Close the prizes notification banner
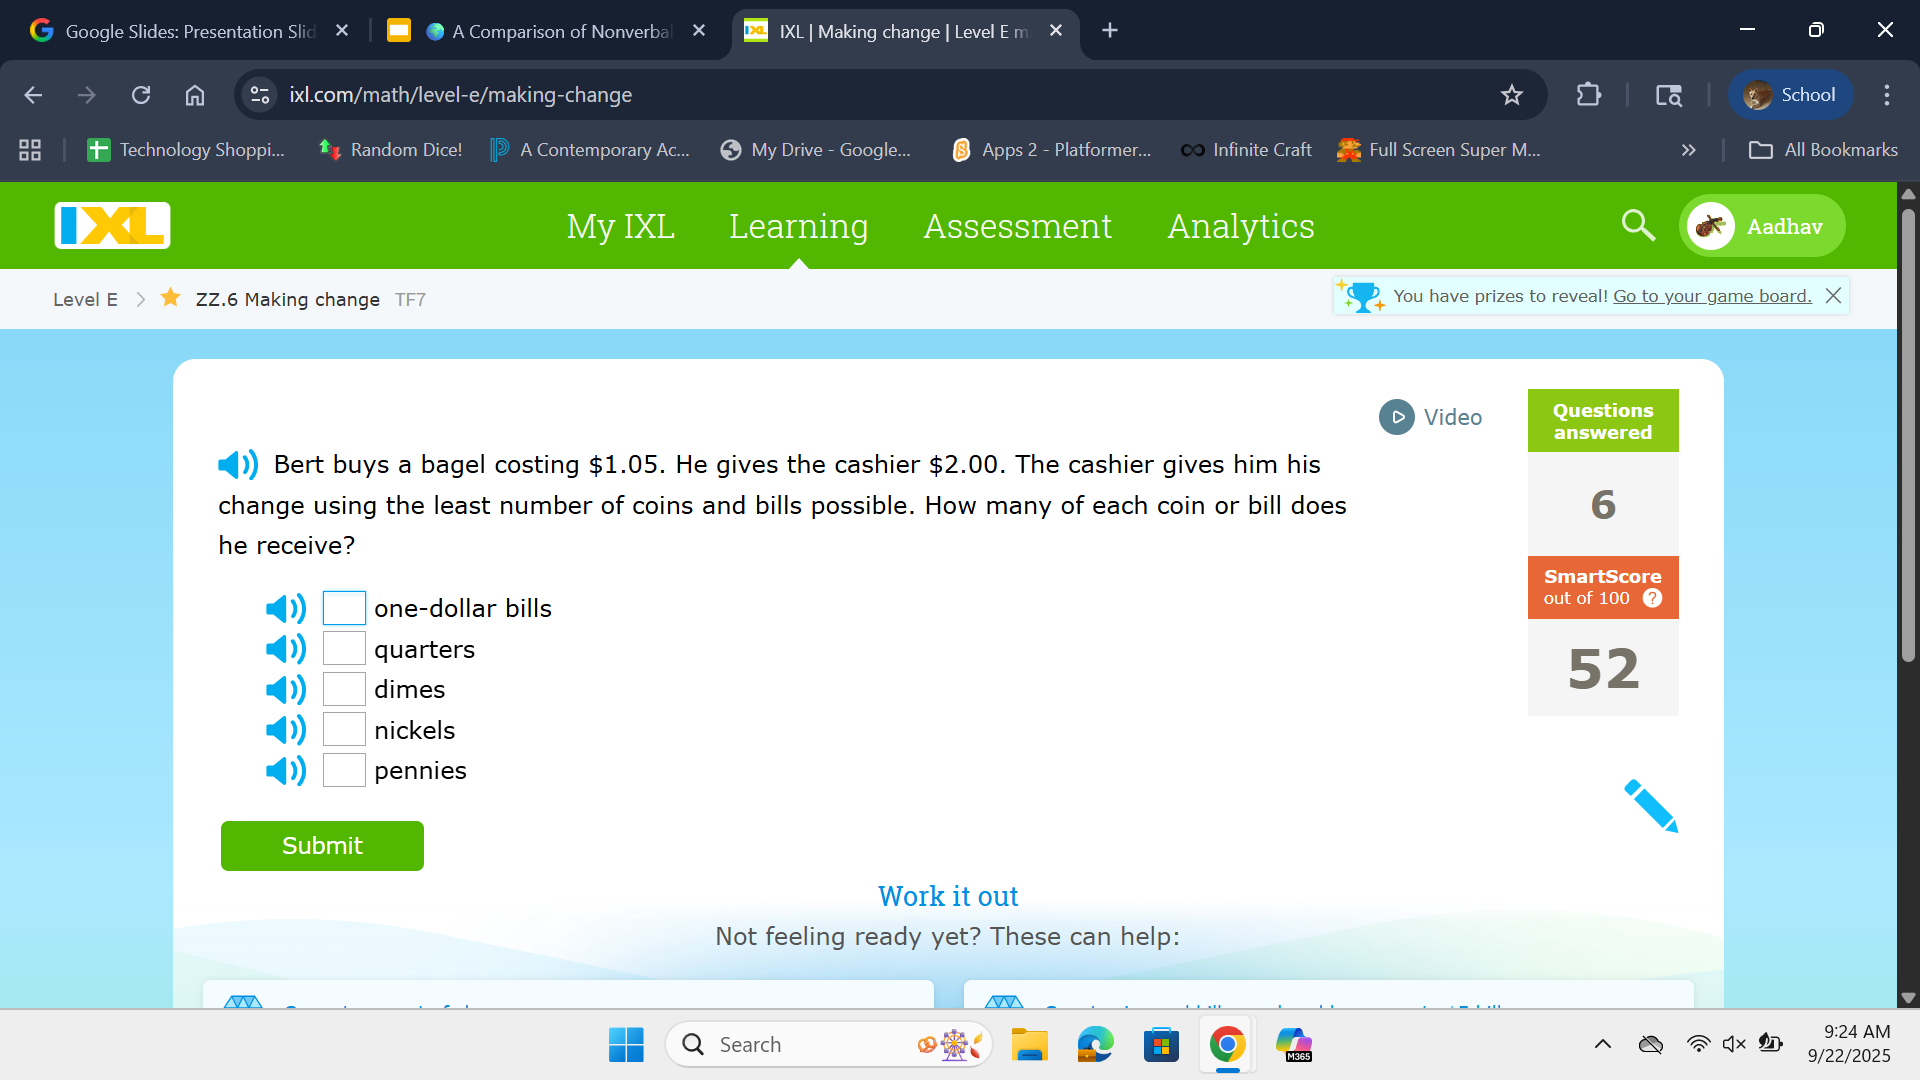Viewport: 1920px width, 1080px height. pyautogui.click(x=1833, y=296)
